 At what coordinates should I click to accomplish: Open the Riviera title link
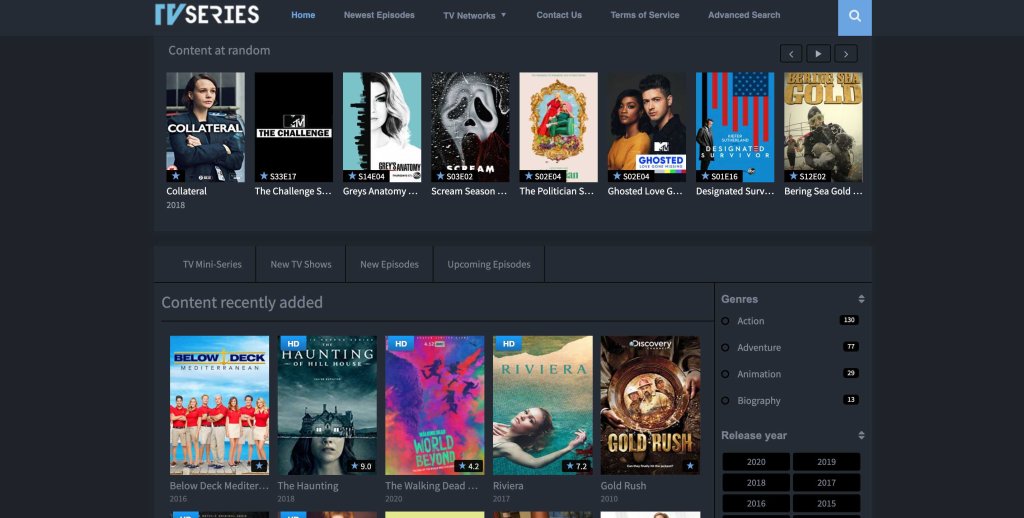coord(508,486)
